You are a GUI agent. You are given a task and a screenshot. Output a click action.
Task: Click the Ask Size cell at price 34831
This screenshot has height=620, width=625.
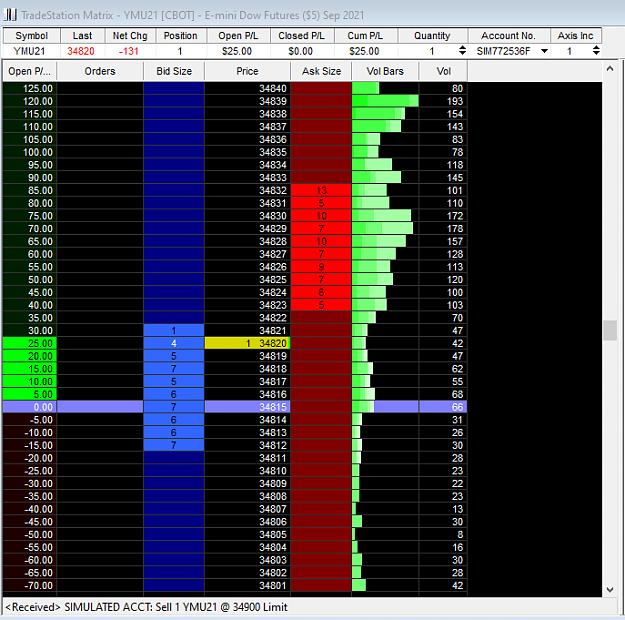321,203
